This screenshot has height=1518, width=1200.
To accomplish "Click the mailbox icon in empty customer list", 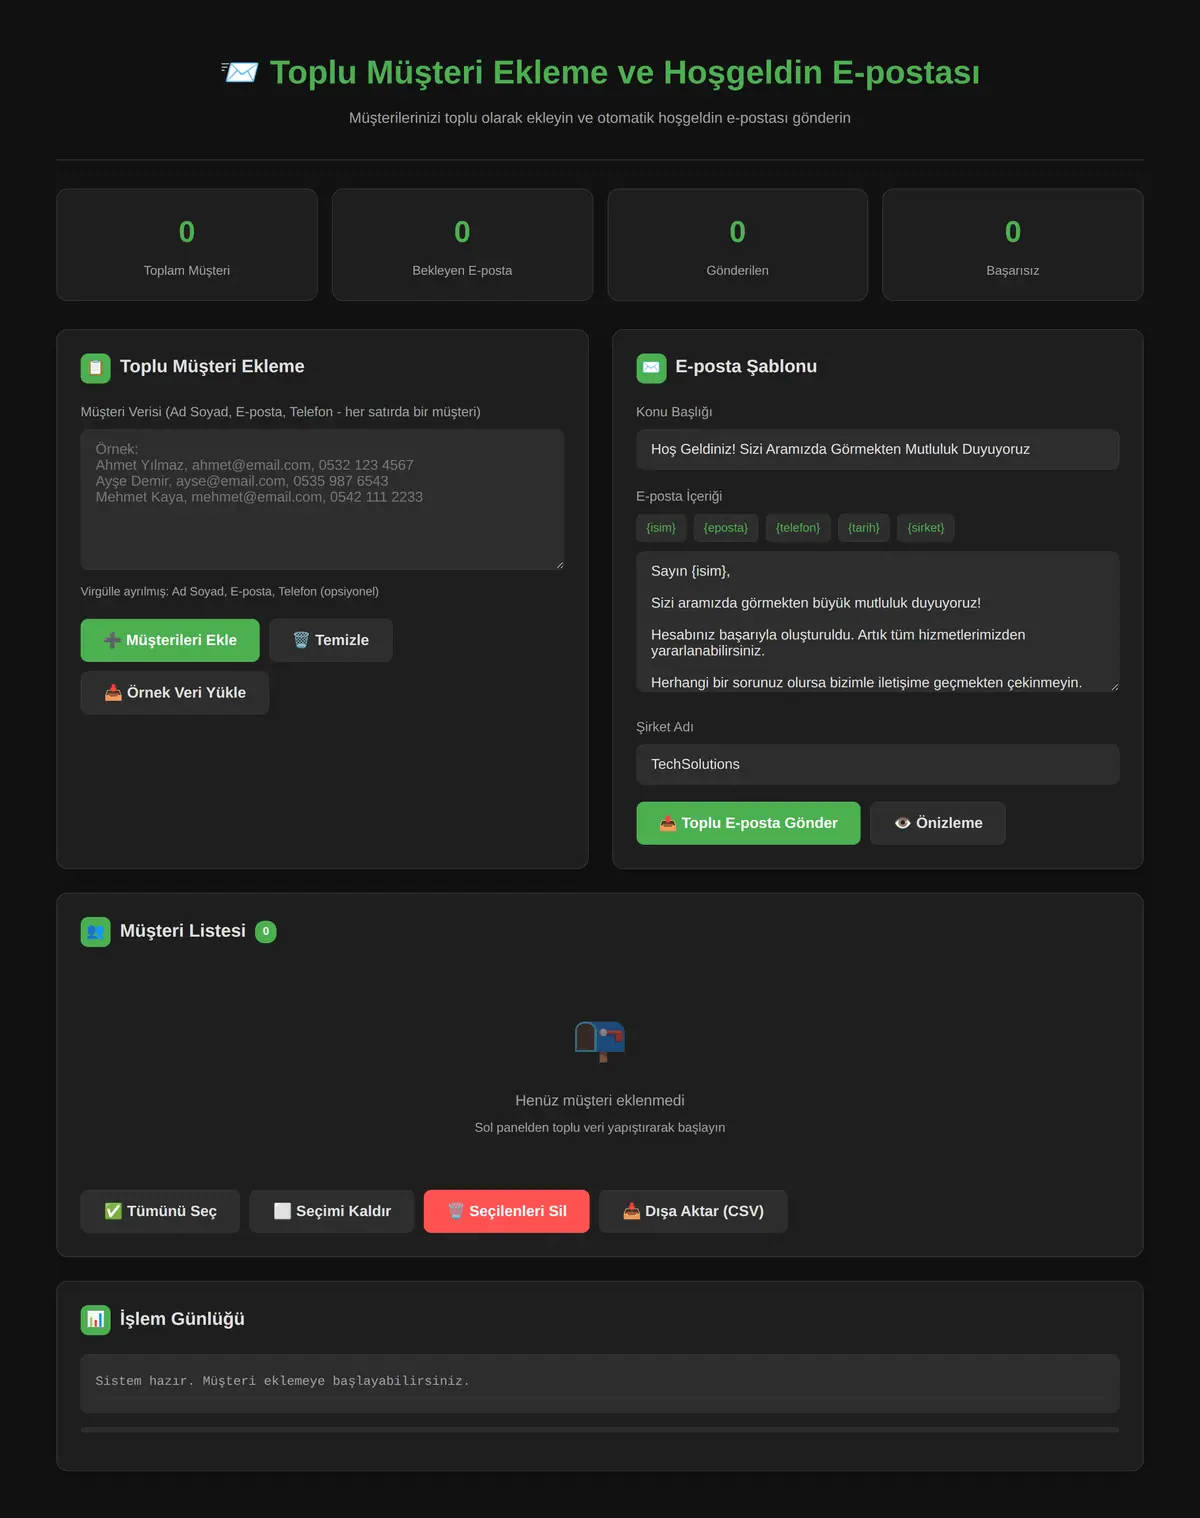I will coord(600,1041).
